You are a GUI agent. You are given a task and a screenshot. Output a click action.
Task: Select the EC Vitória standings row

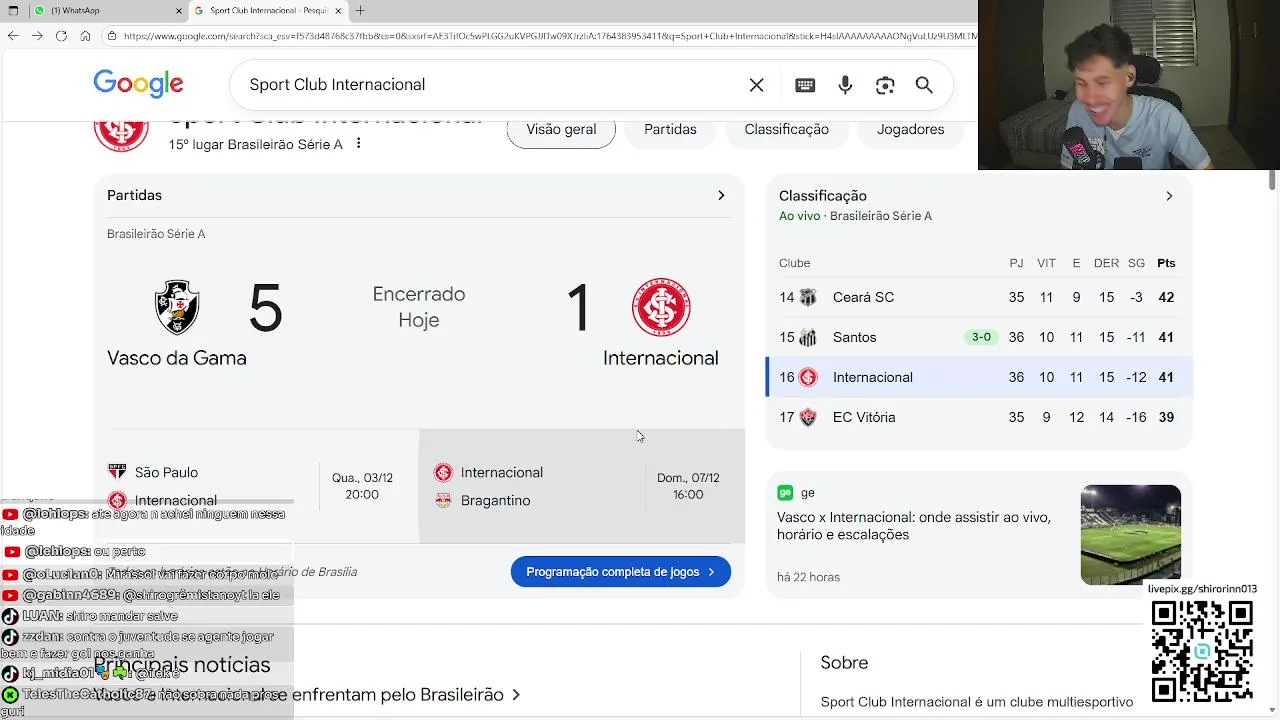979,417
